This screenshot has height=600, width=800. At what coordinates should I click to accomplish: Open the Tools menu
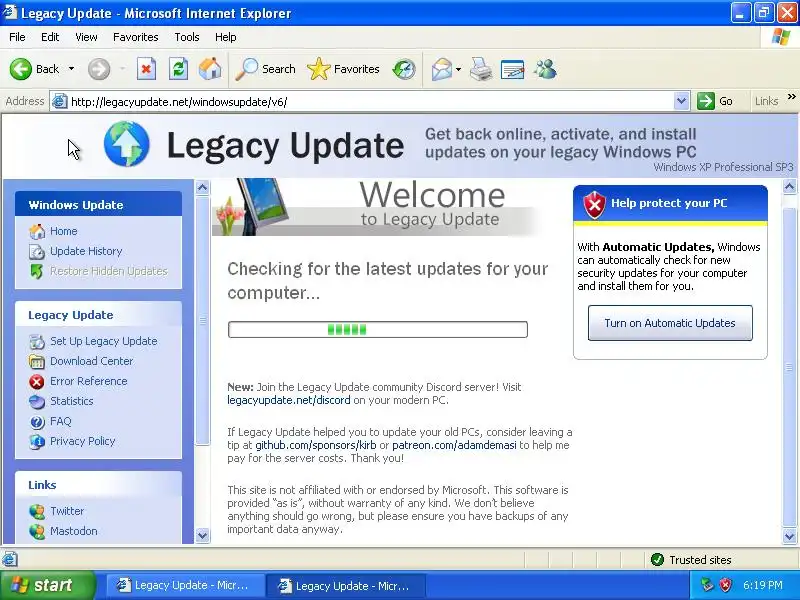(x=187, y=37)
